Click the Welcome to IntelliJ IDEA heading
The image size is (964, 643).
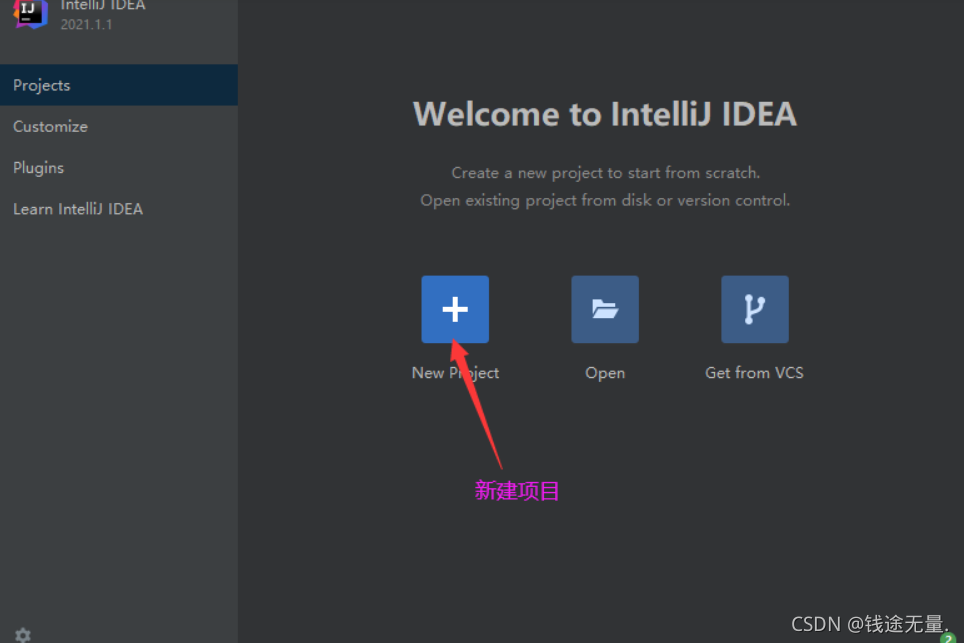point(605,114)
